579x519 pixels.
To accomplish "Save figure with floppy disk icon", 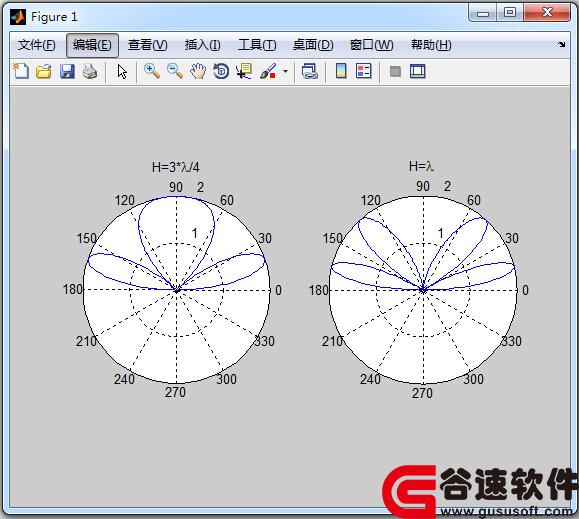I will pos(67,71).
